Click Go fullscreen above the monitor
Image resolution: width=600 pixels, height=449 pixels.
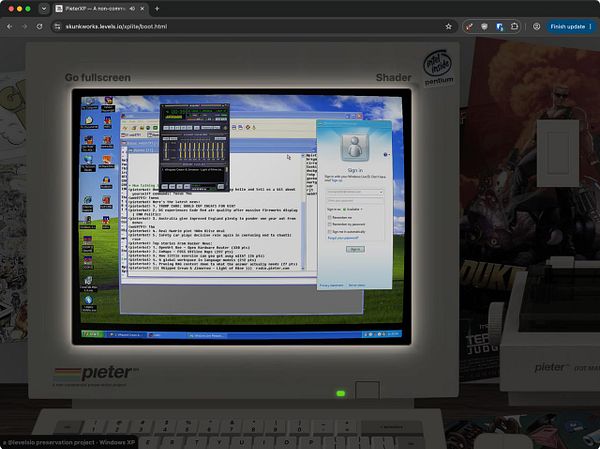click(98, 77)
